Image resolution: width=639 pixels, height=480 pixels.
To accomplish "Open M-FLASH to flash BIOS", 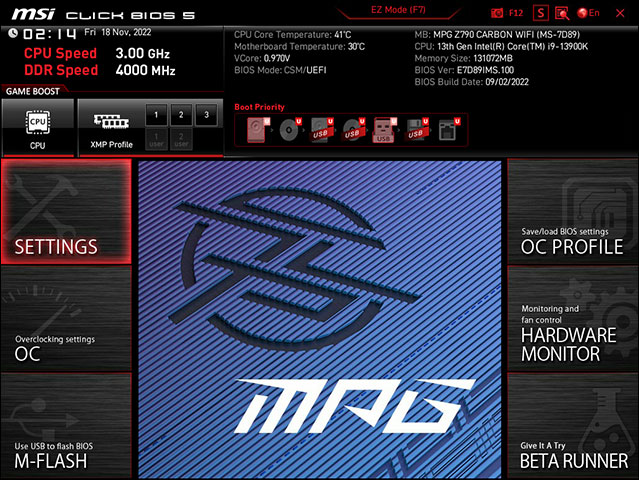I will point(66,426).
